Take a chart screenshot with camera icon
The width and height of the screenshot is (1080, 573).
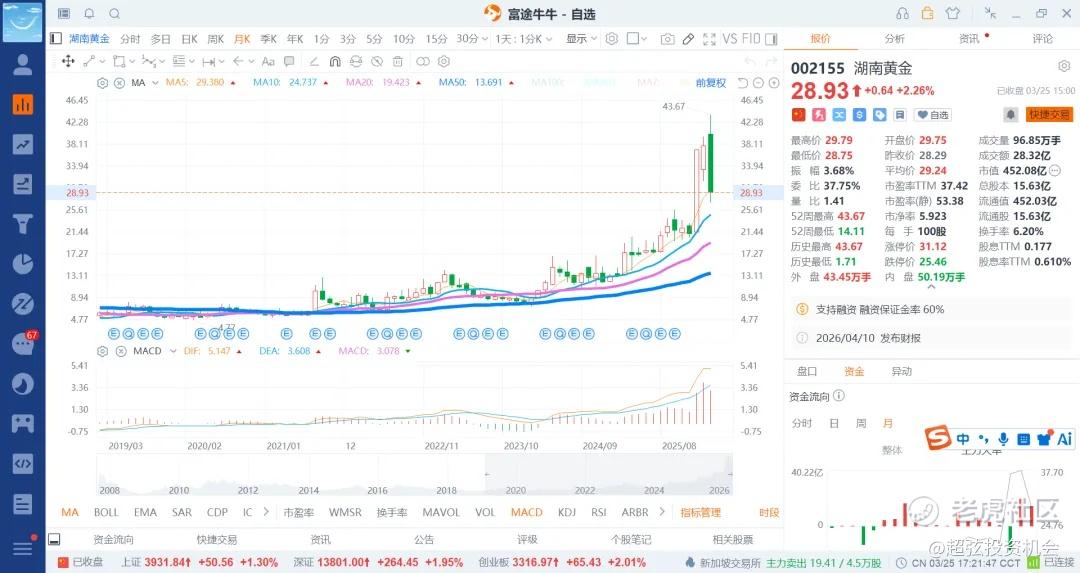coord(667,39)
